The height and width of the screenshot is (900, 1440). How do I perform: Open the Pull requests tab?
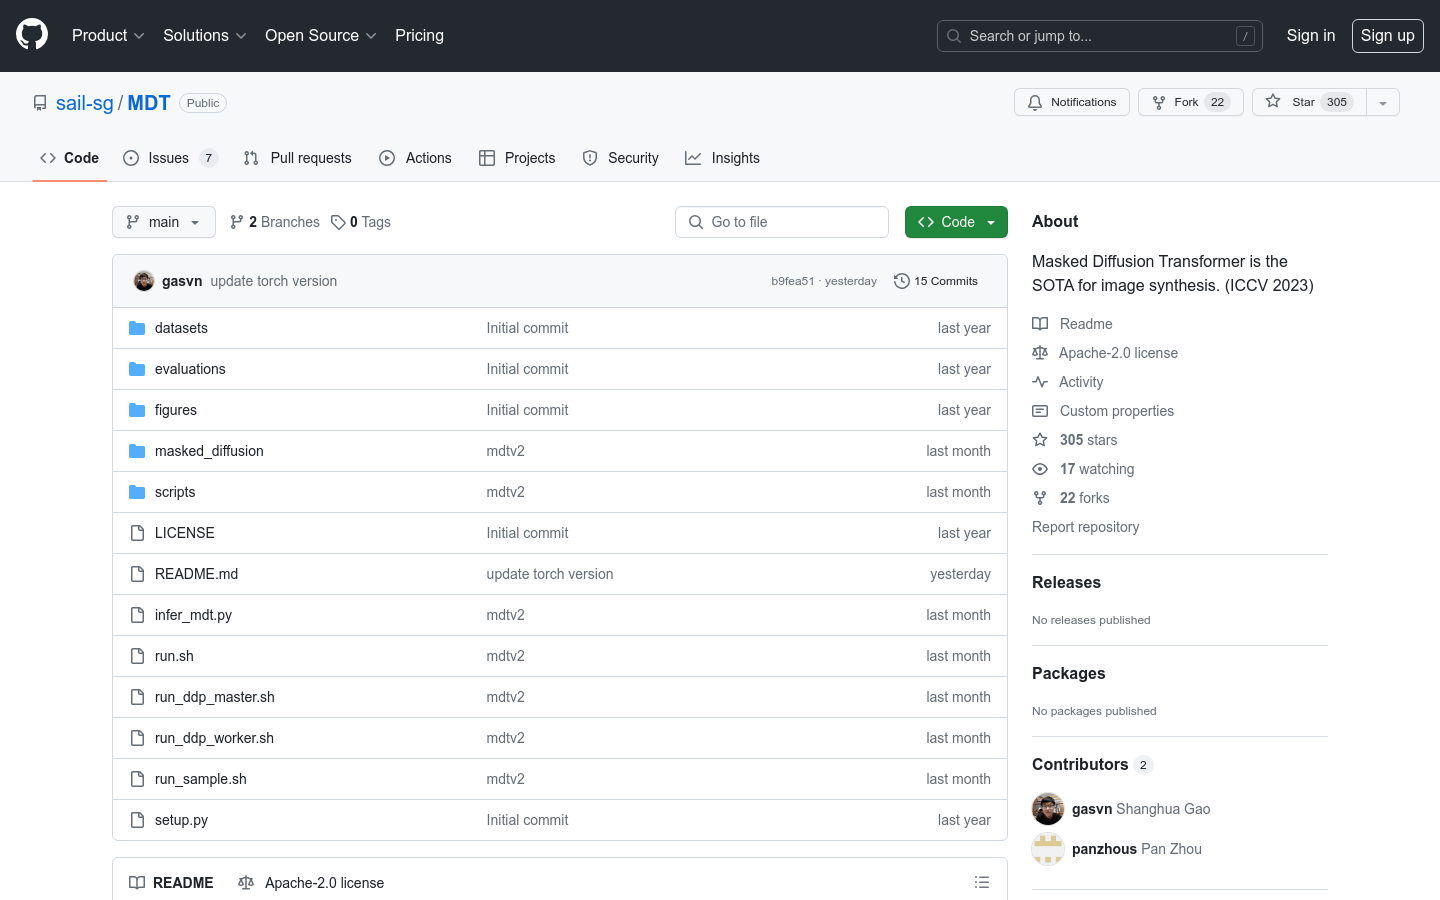click(x=298, y=158)
